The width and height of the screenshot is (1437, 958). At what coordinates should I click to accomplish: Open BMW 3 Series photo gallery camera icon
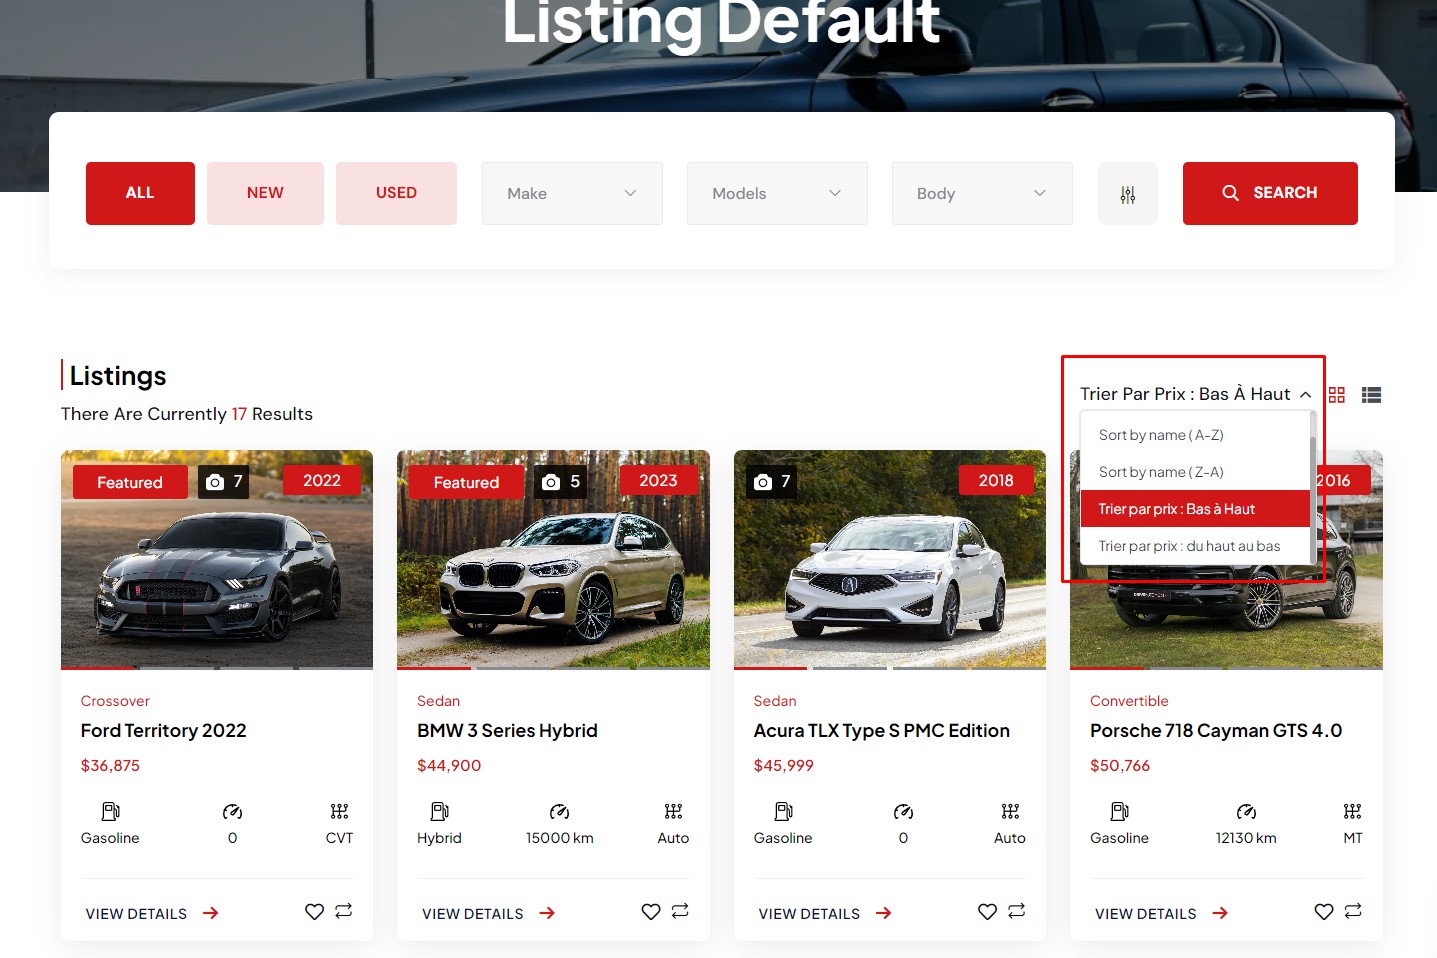551,482
